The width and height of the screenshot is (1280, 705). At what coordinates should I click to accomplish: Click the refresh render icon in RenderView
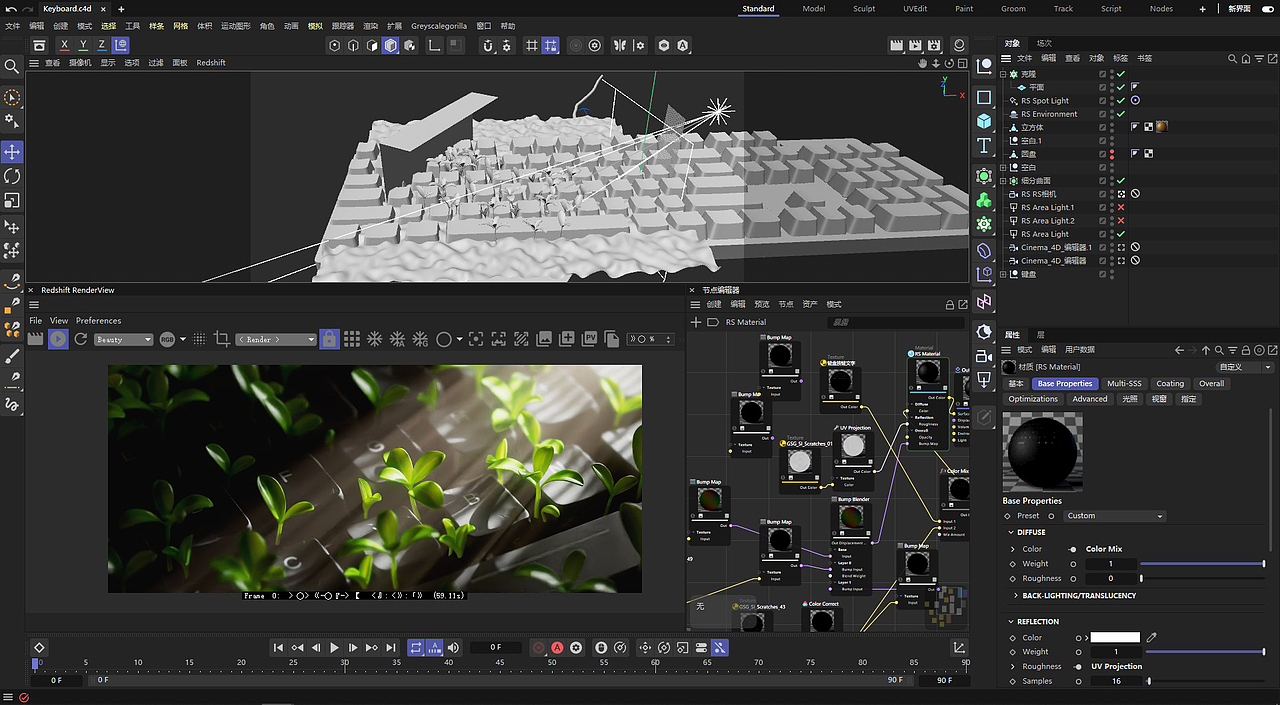click(81, 339)
